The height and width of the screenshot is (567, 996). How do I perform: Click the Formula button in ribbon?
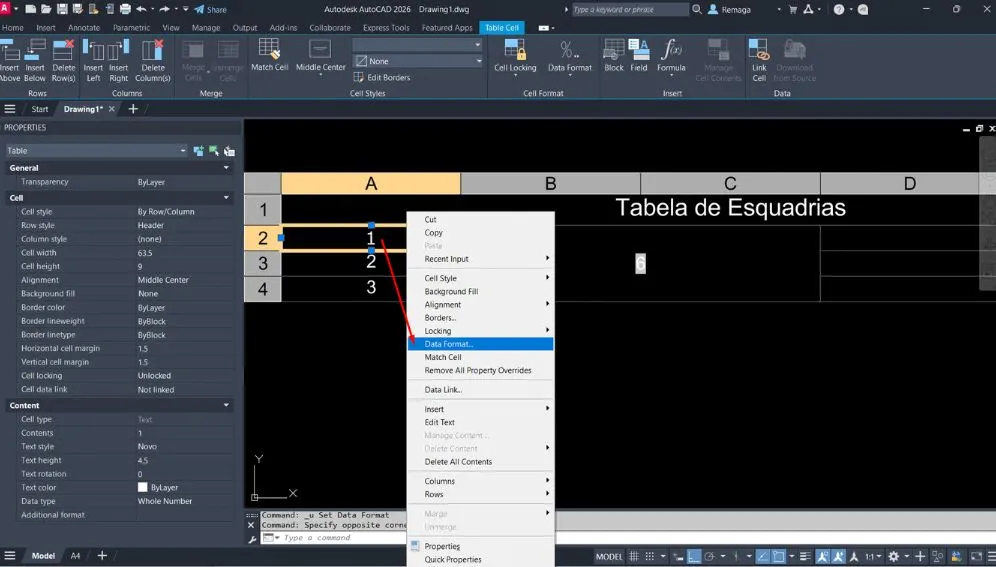pos(671,56)
